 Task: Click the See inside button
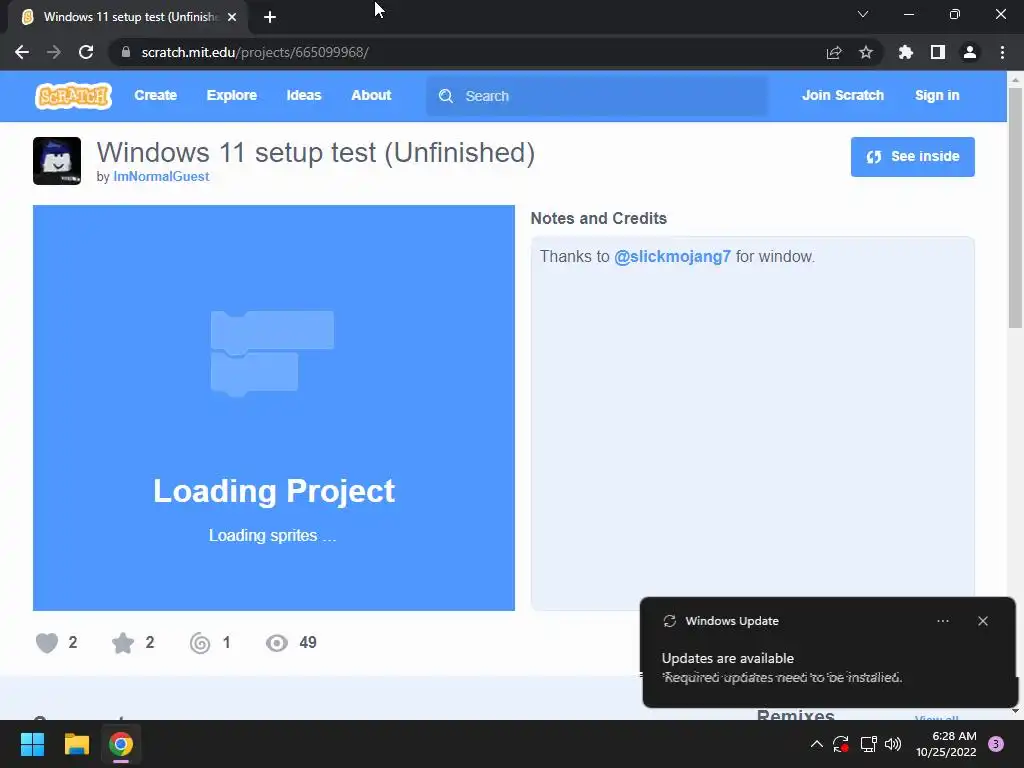(x=912, y=157)
